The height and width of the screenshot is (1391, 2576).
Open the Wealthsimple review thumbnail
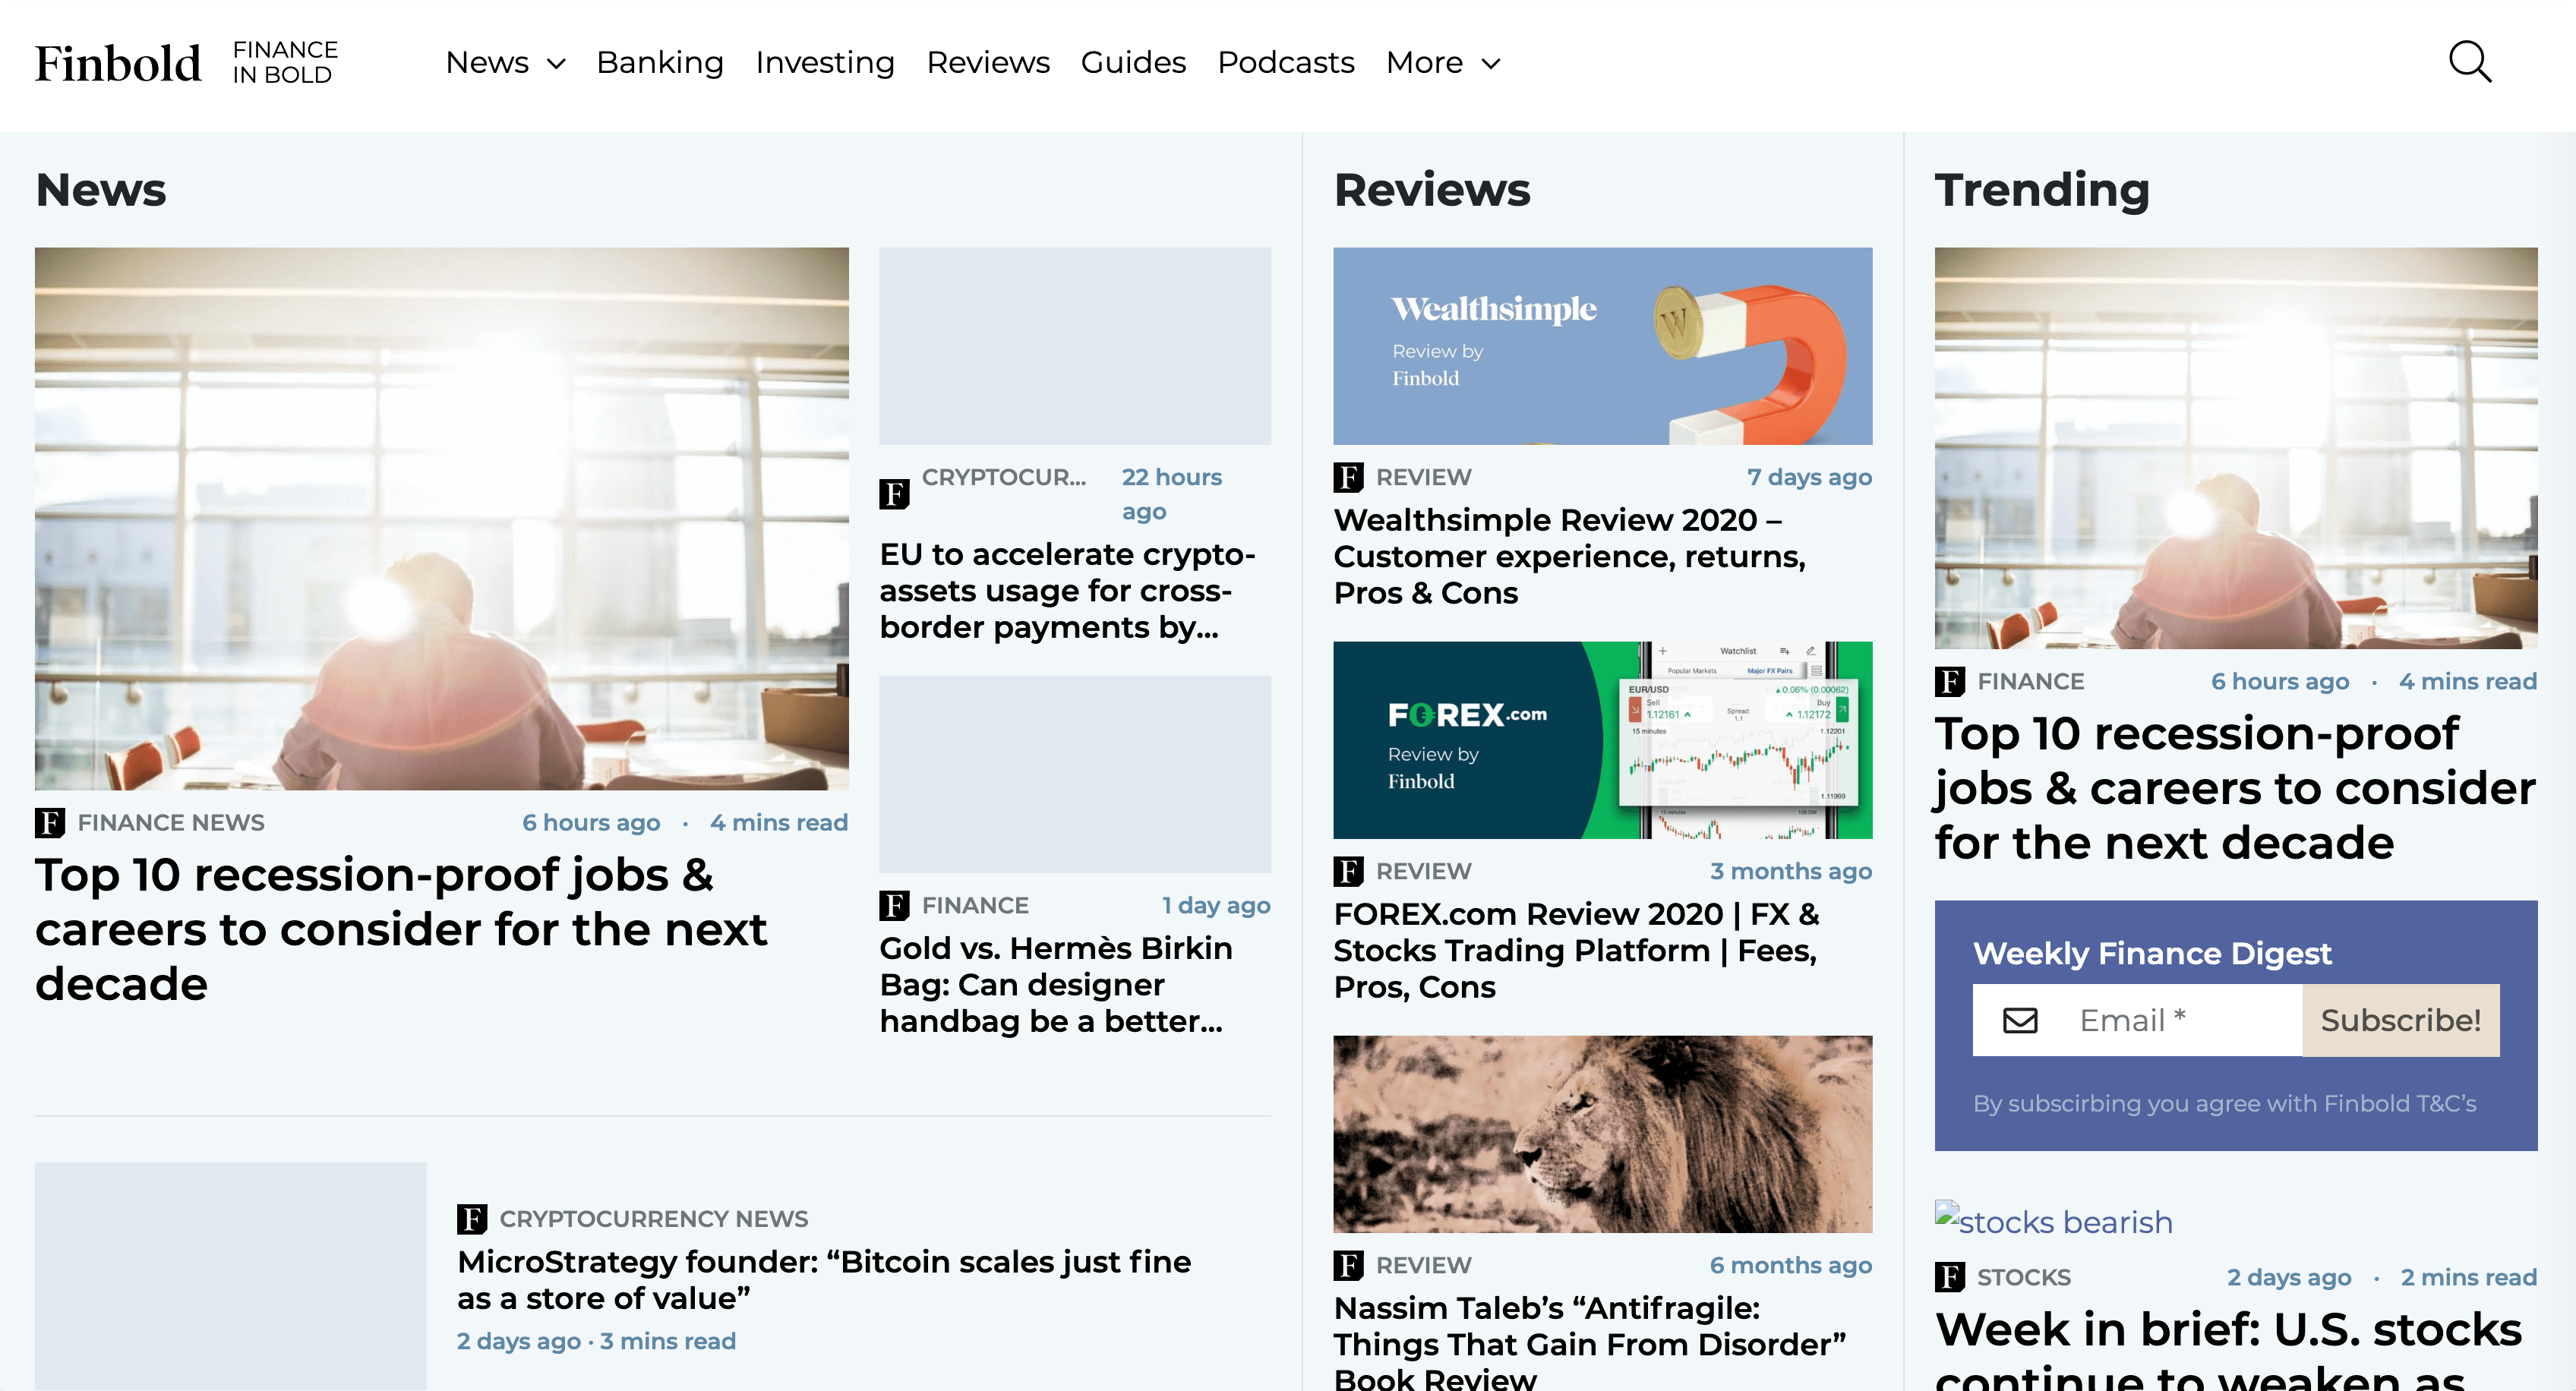[1602, 346]
